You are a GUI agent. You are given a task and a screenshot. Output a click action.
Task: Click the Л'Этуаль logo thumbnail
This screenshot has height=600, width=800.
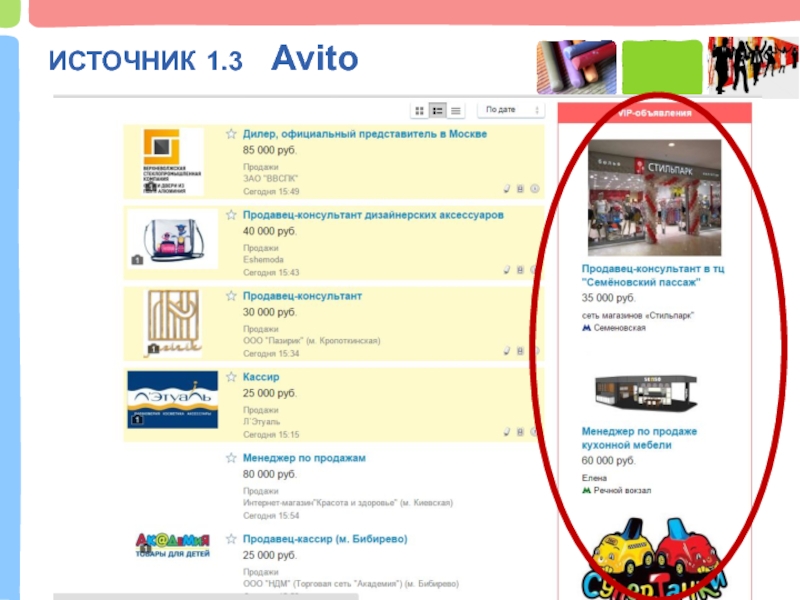[172, 399]
